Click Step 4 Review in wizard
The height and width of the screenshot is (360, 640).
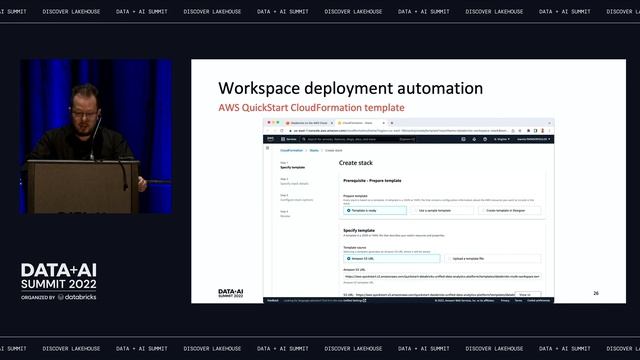[285, 214]
